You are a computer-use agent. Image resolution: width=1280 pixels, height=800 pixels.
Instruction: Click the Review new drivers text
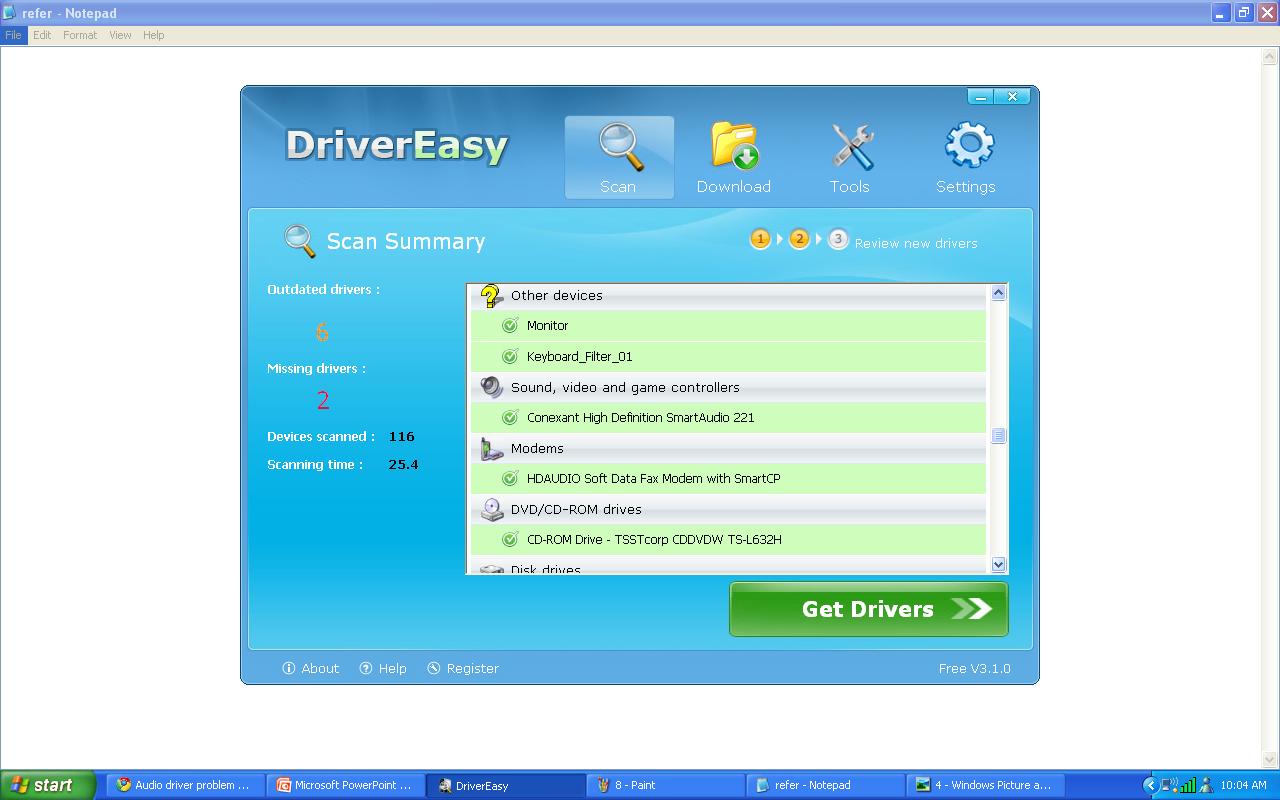916,243
